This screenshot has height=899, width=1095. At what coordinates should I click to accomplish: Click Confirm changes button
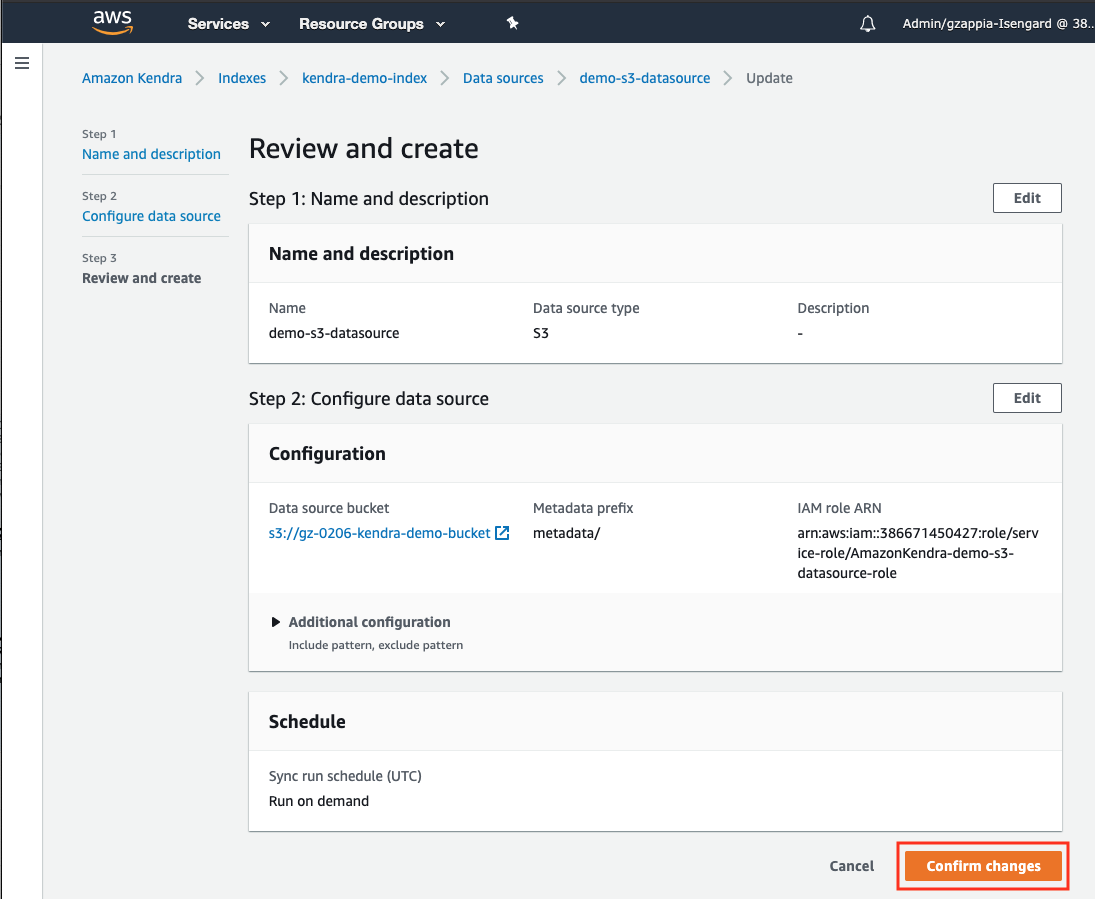pyautogui.click(x=983, y=866)
